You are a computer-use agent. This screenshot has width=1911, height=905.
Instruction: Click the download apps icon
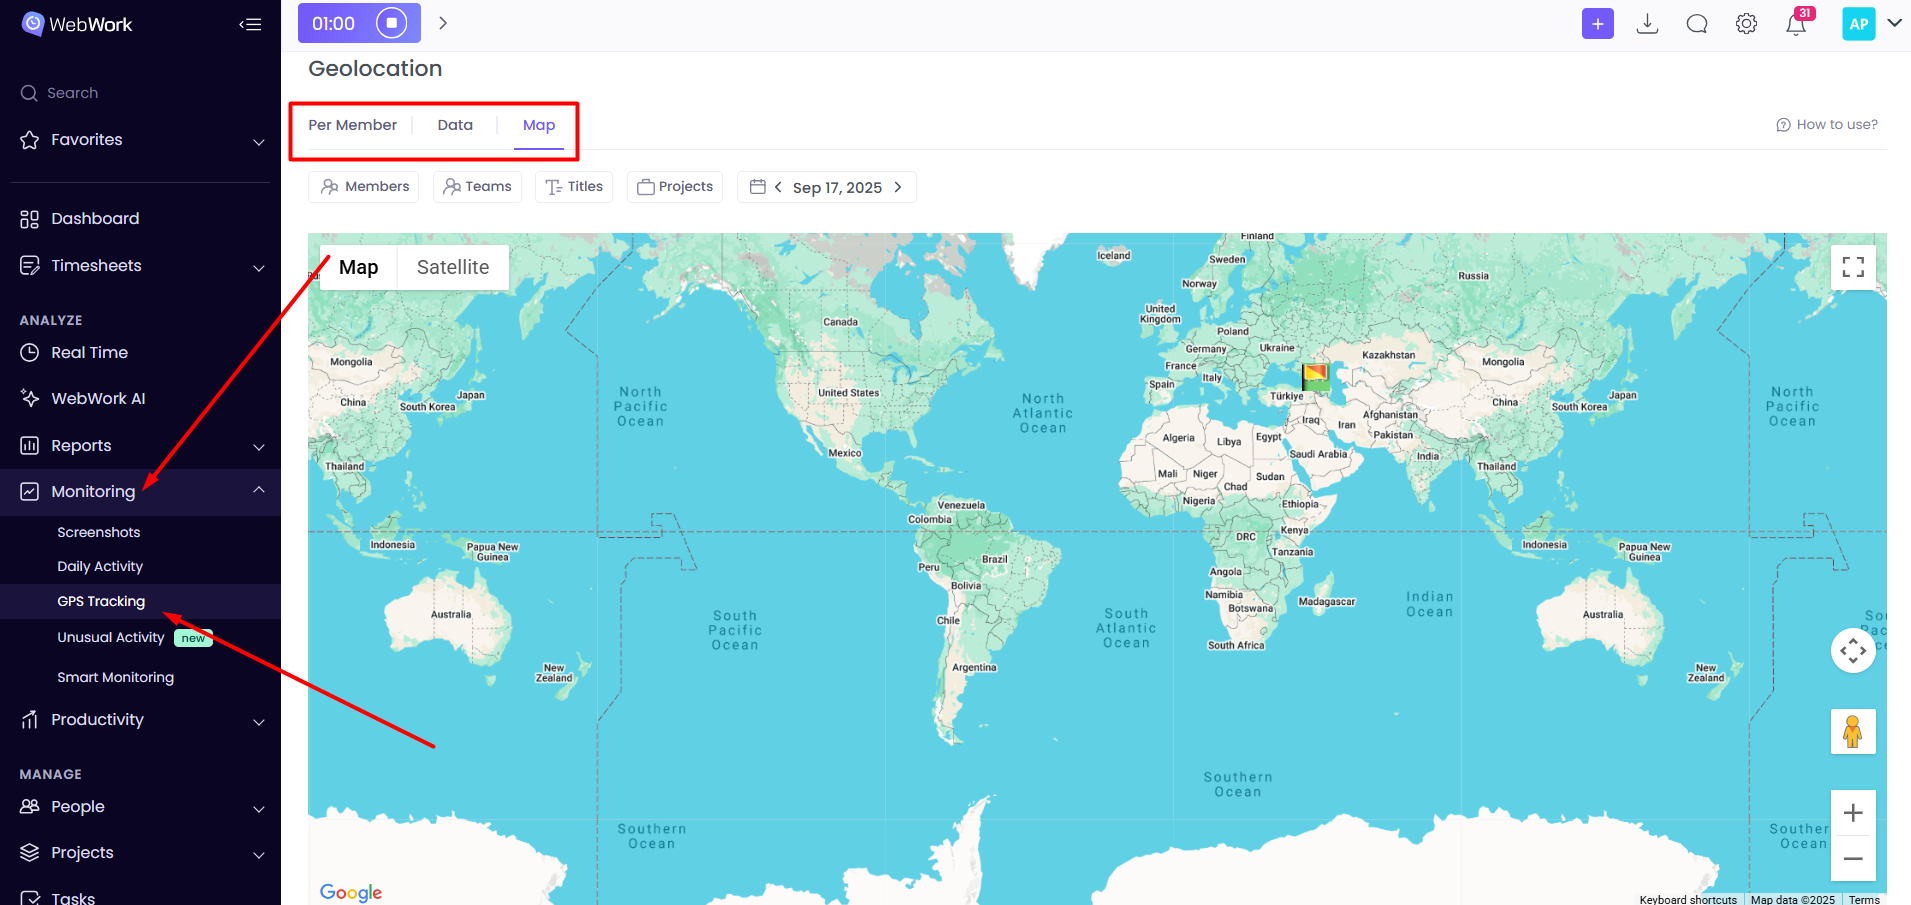[x=1647, y=23]
